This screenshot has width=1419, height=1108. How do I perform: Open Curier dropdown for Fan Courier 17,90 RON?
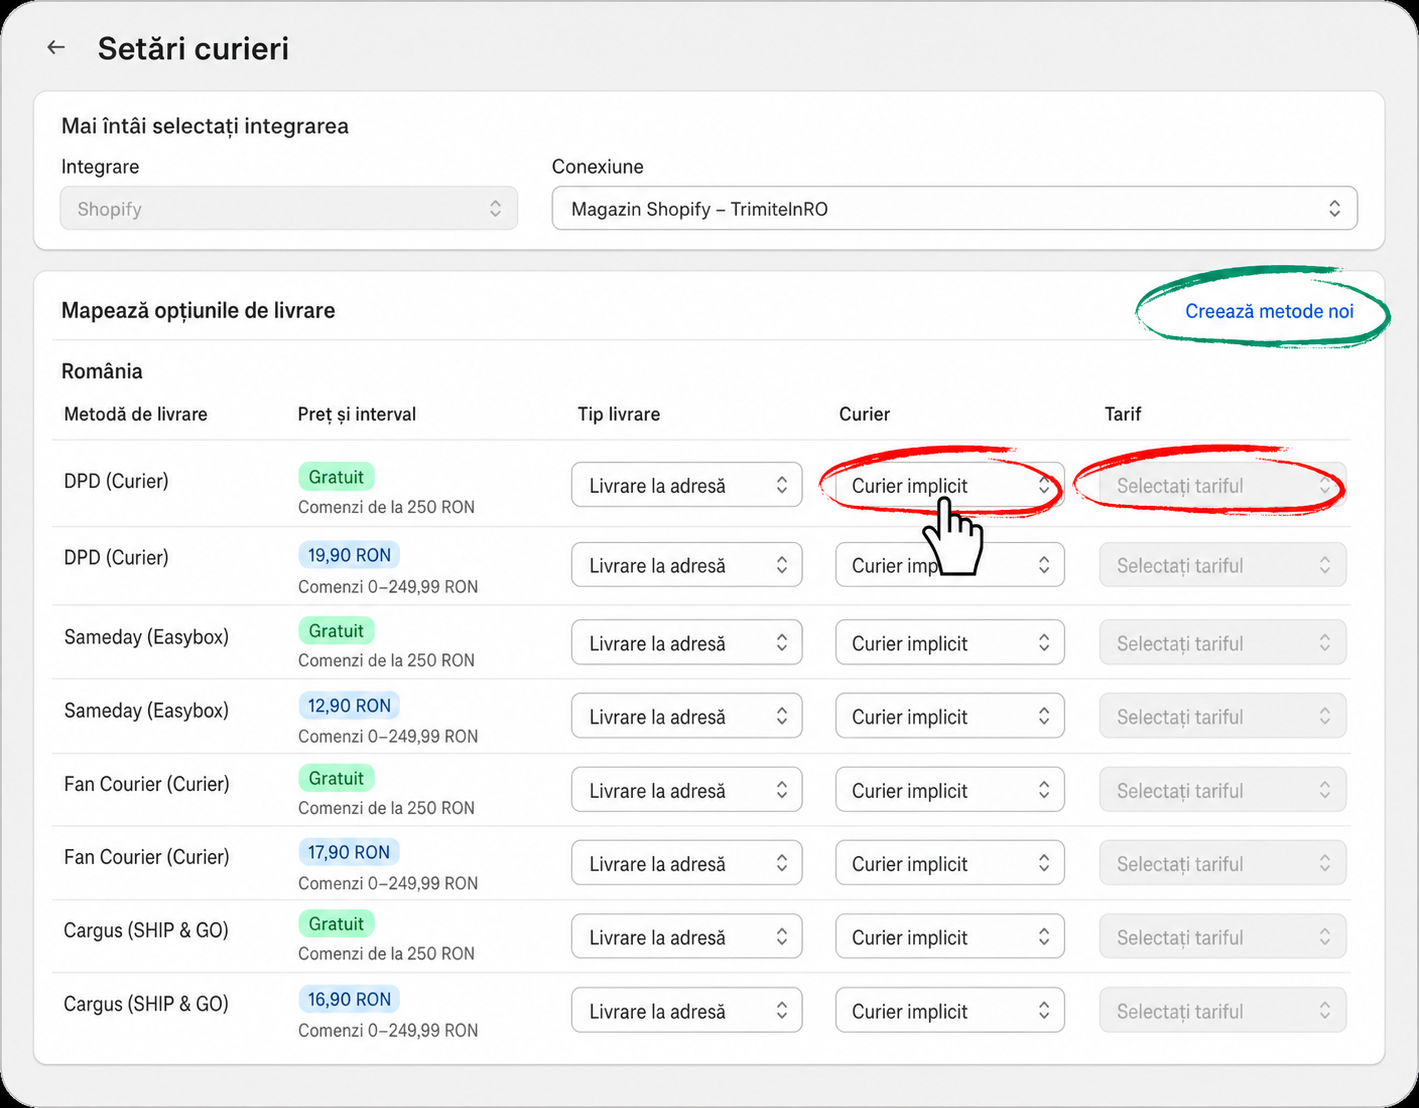pos(949,863)
